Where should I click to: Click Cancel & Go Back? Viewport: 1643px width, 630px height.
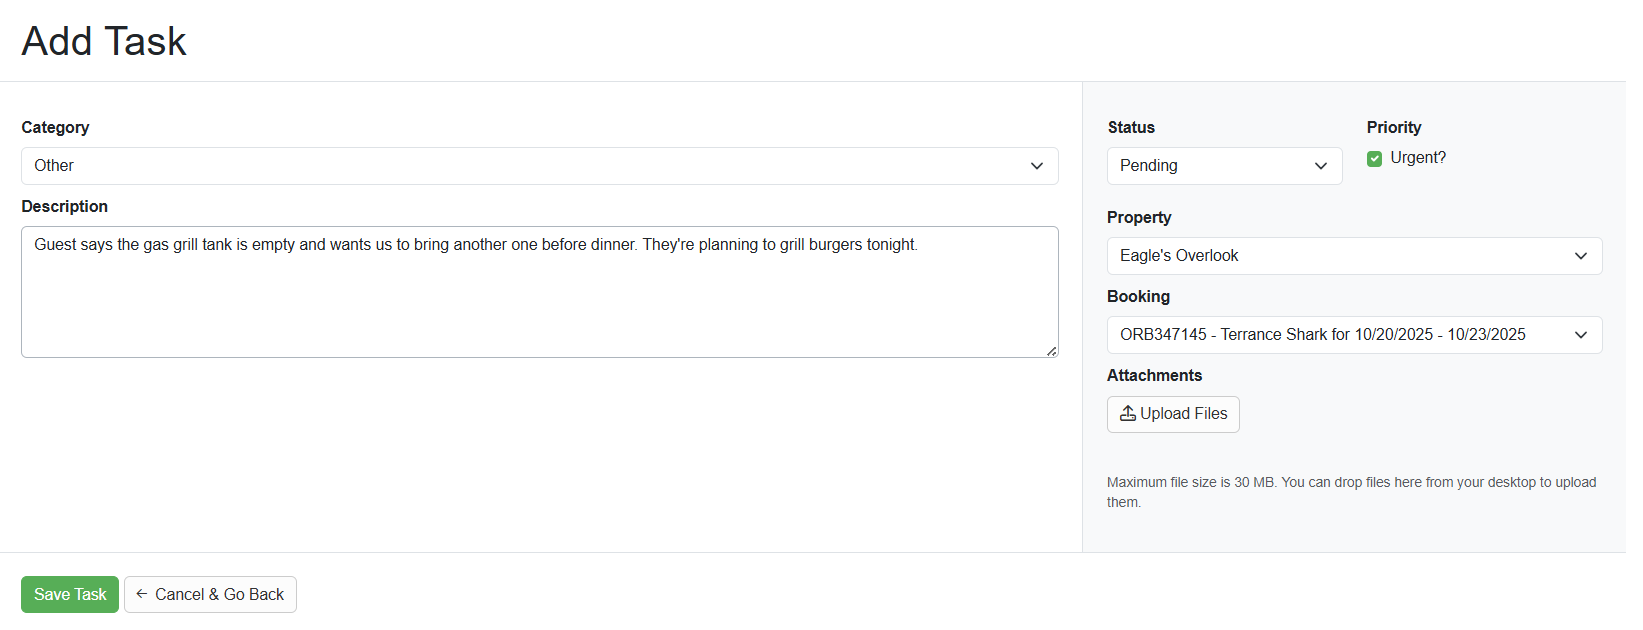click(210, 594)
